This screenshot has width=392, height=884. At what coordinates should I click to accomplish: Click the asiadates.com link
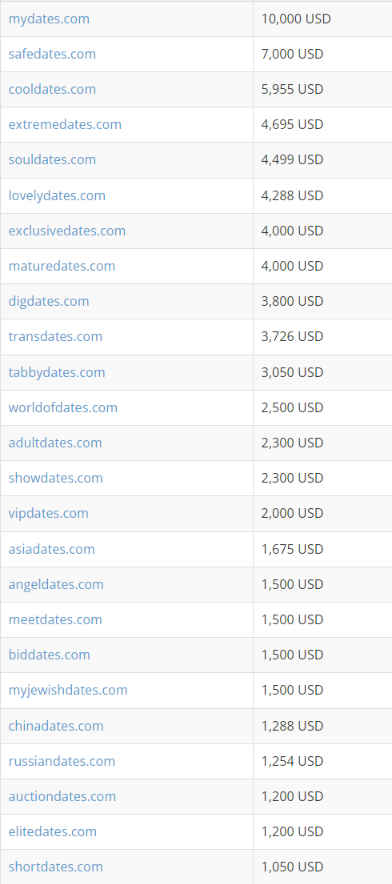pyautogui.click(x=52, y=549)
